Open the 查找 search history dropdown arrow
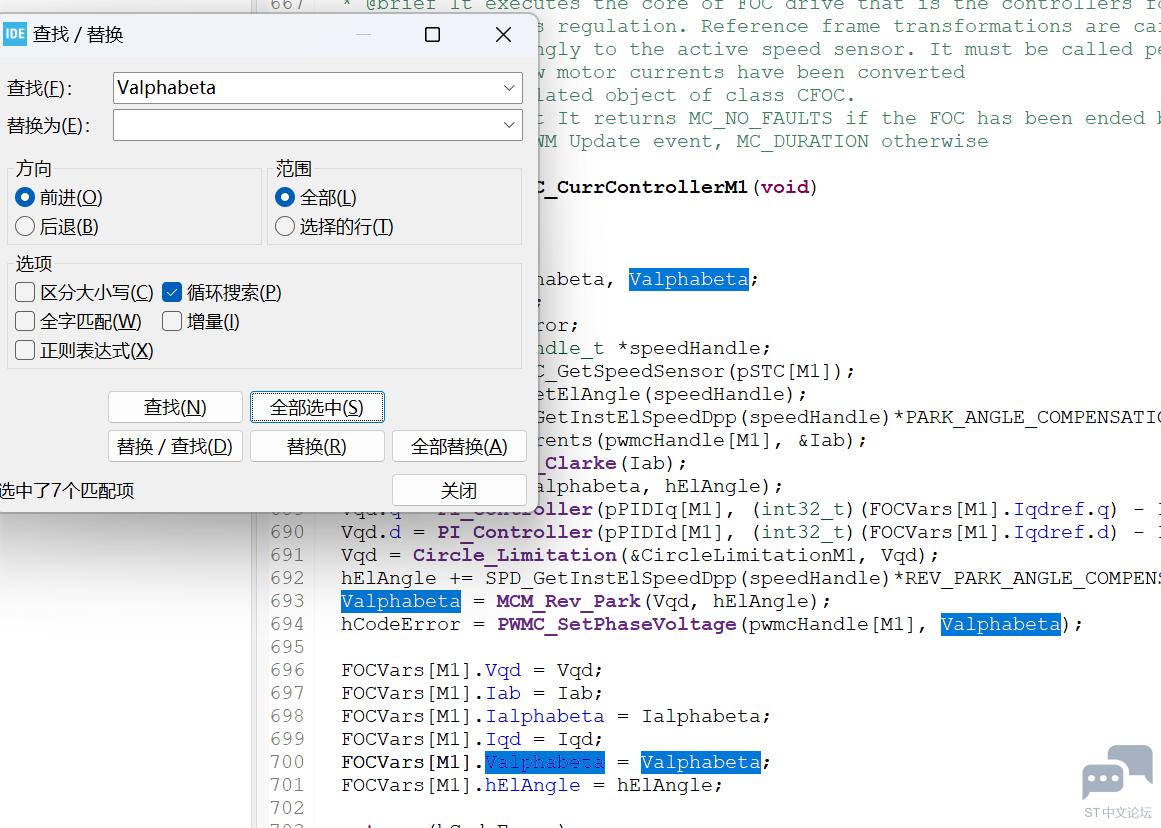This screenshot has width=1161, height=828. tap(509, 87)
